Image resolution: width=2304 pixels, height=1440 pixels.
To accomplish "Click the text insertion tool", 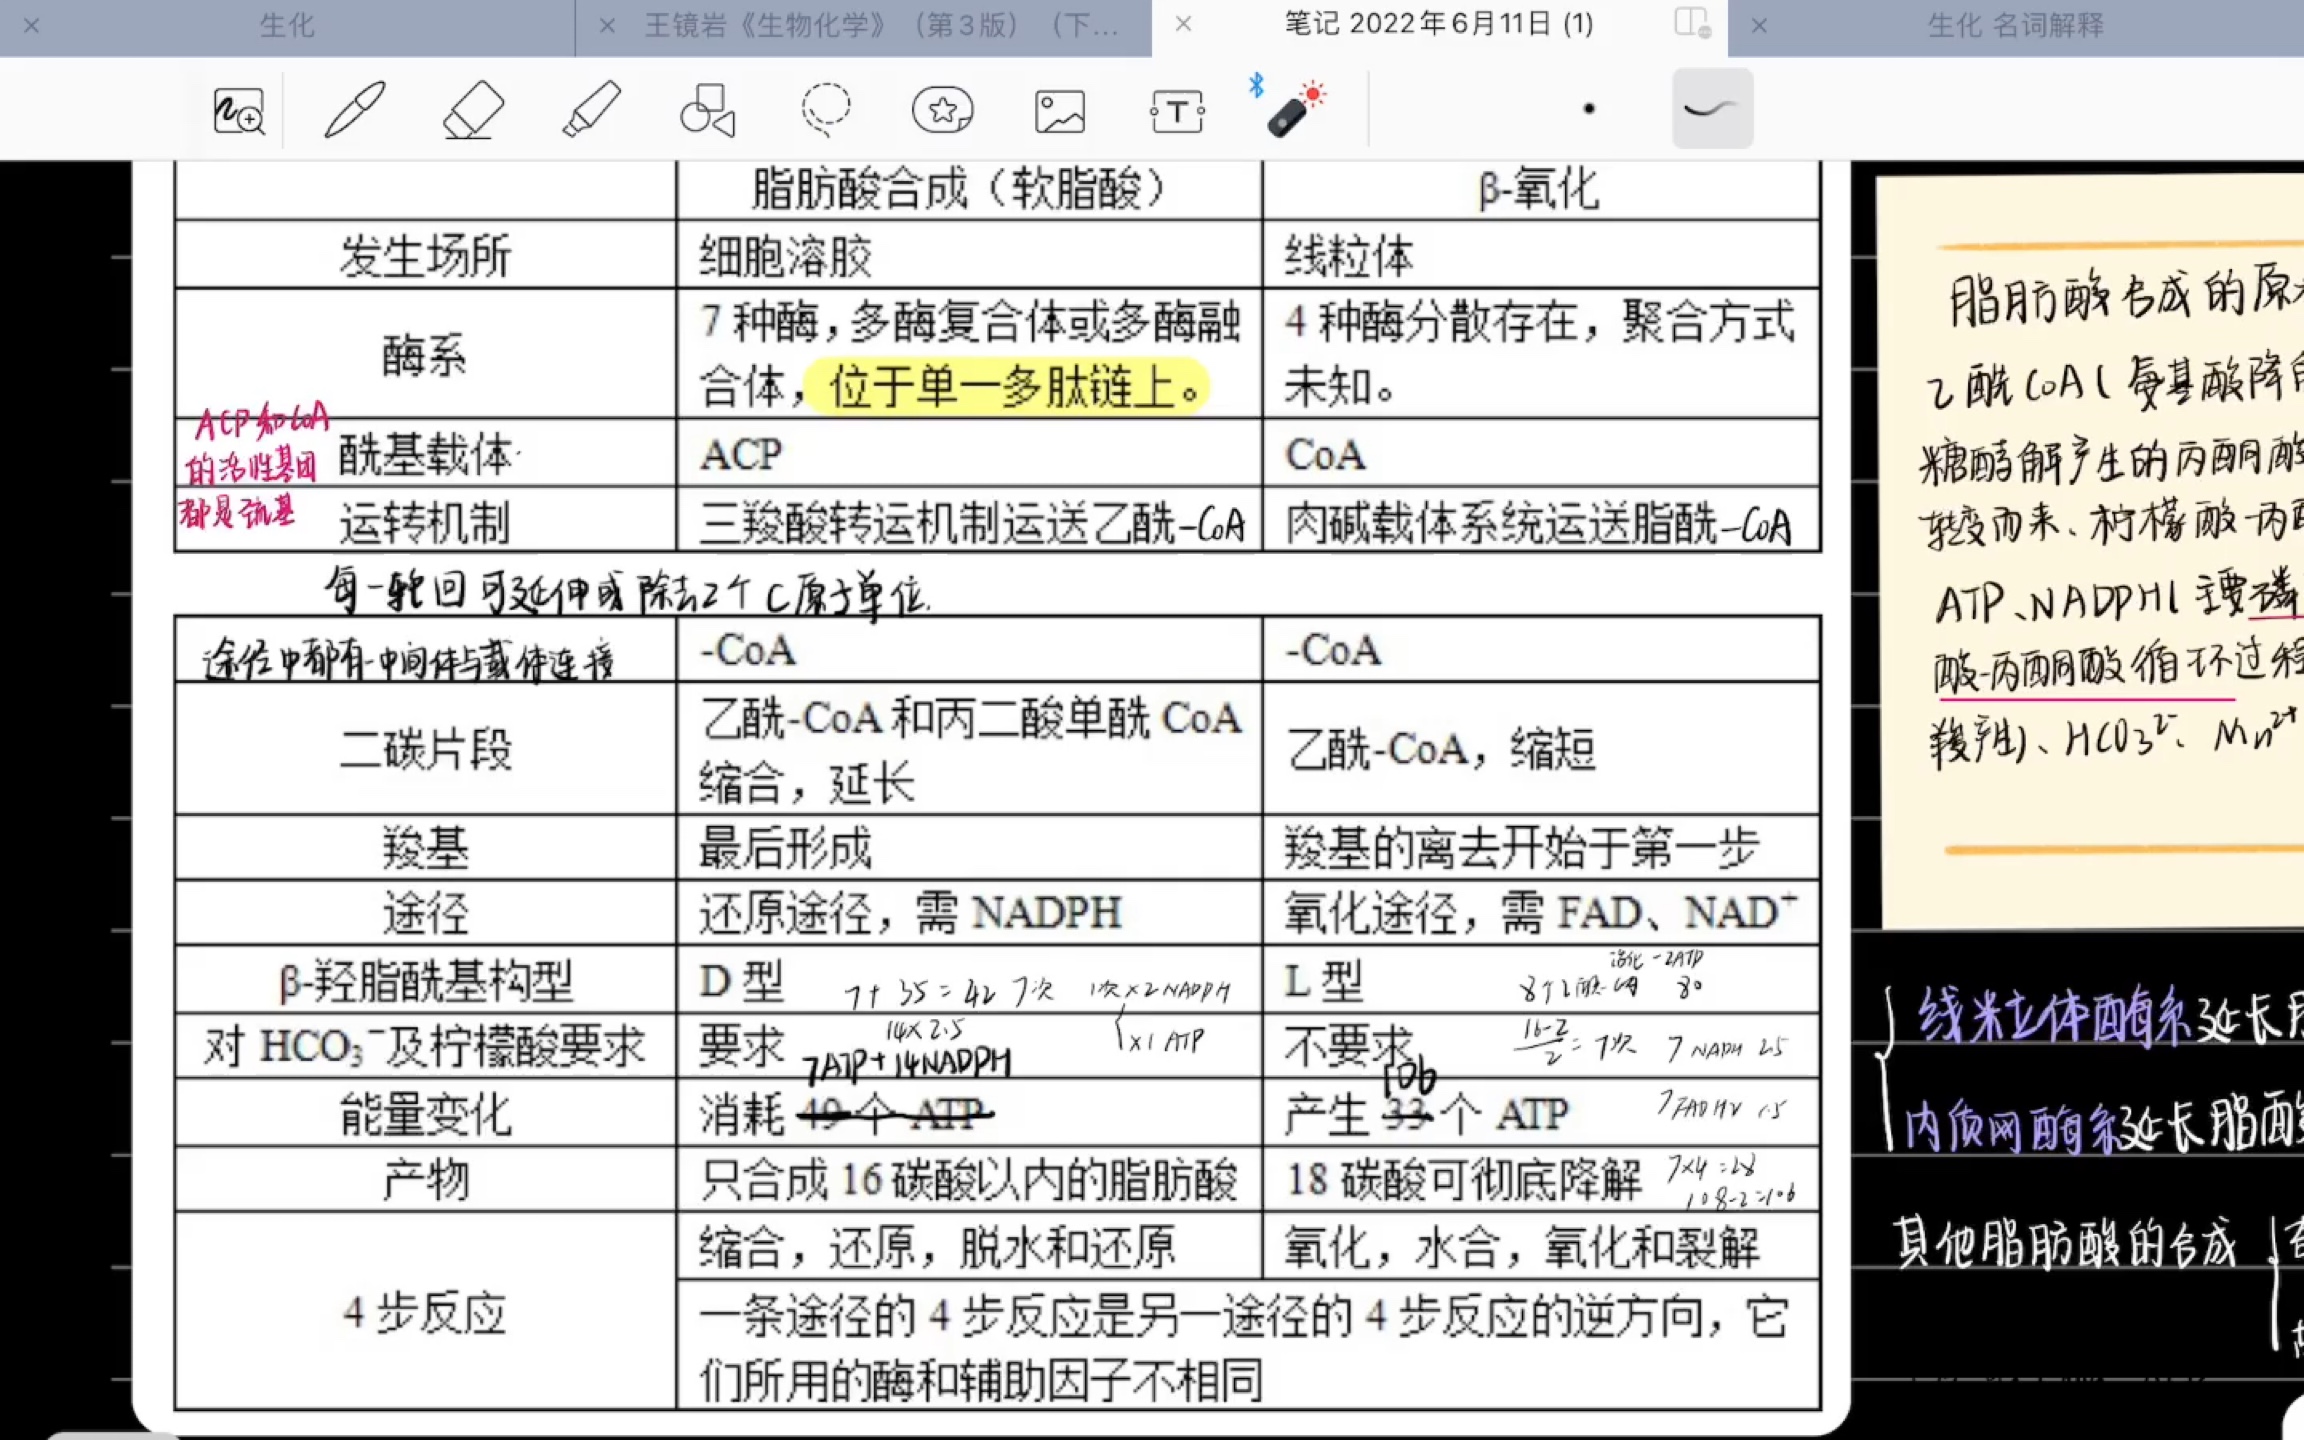I will point(1176,109).
